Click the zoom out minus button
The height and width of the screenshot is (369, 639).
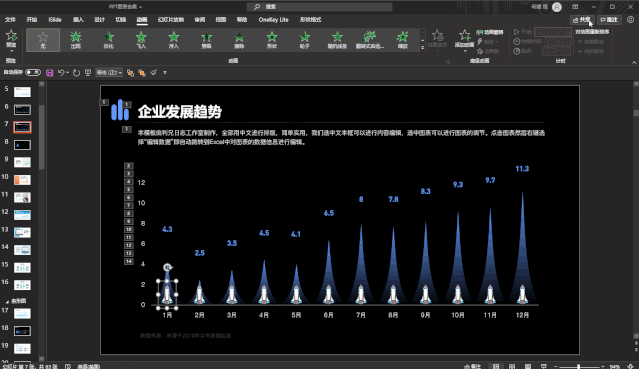pyautogui.click(x=556, y=367)
